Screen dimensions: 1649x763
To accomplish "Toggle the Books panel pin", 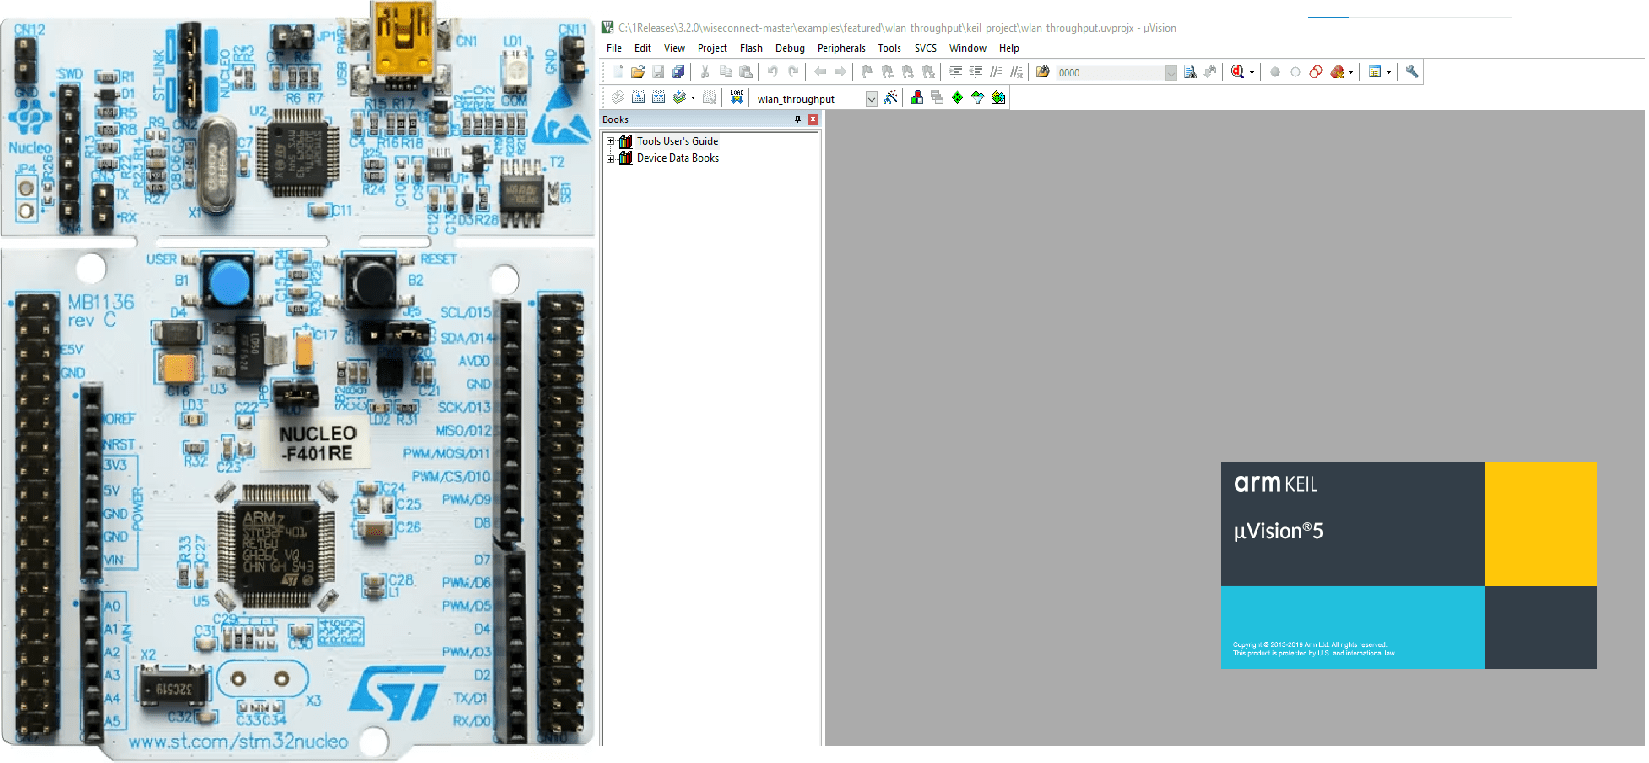I will (x=798, y=120).
